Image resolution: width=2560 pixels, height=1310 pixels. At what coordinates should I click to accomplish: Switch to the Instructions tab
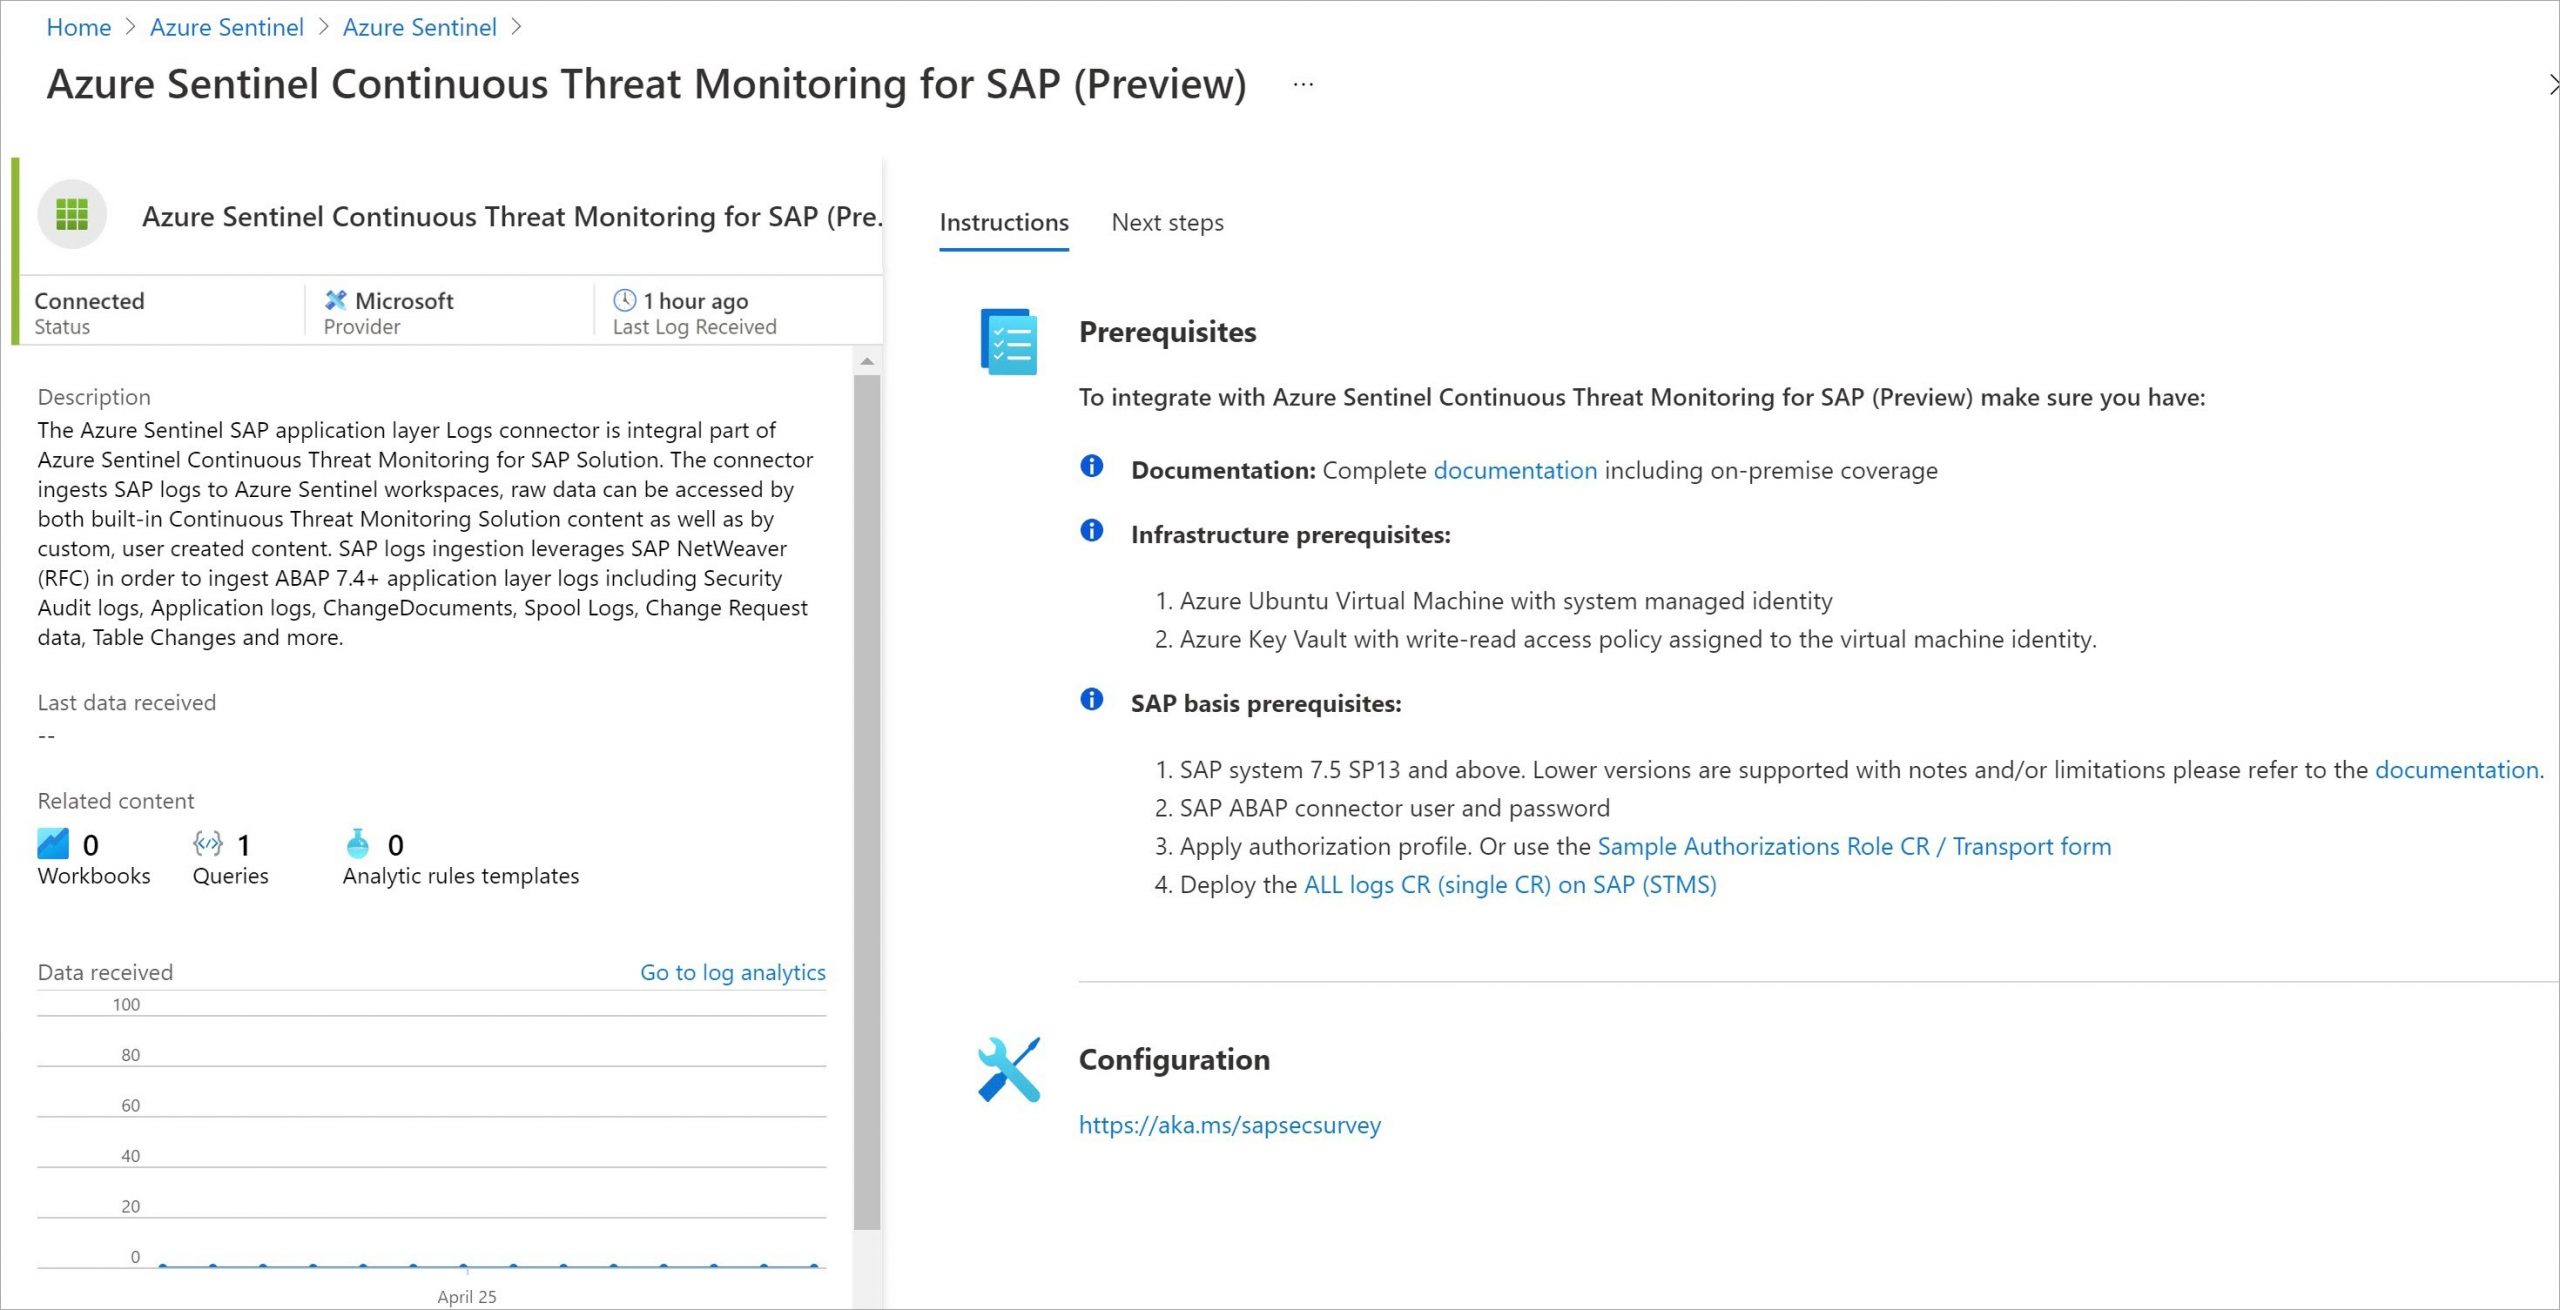click(x=1004, y=223)
